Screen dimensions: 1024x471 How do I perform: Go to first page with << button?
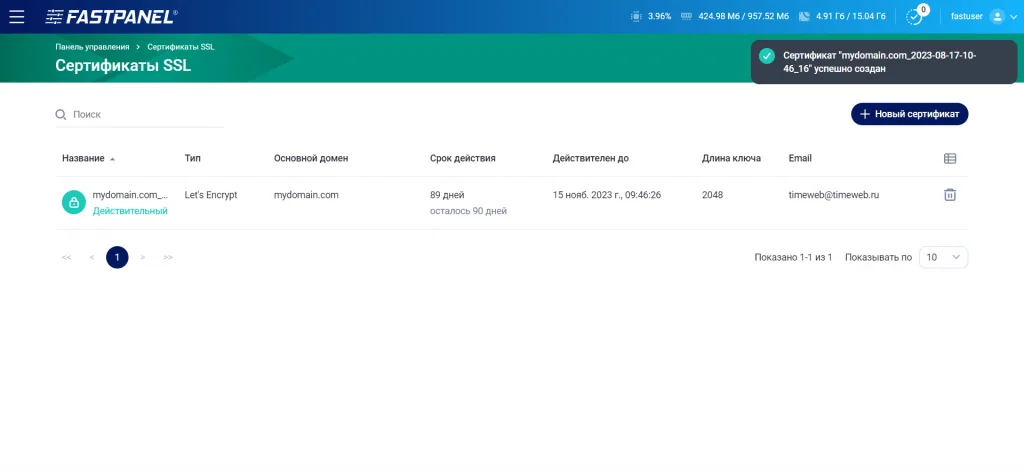tap(66, 257)
